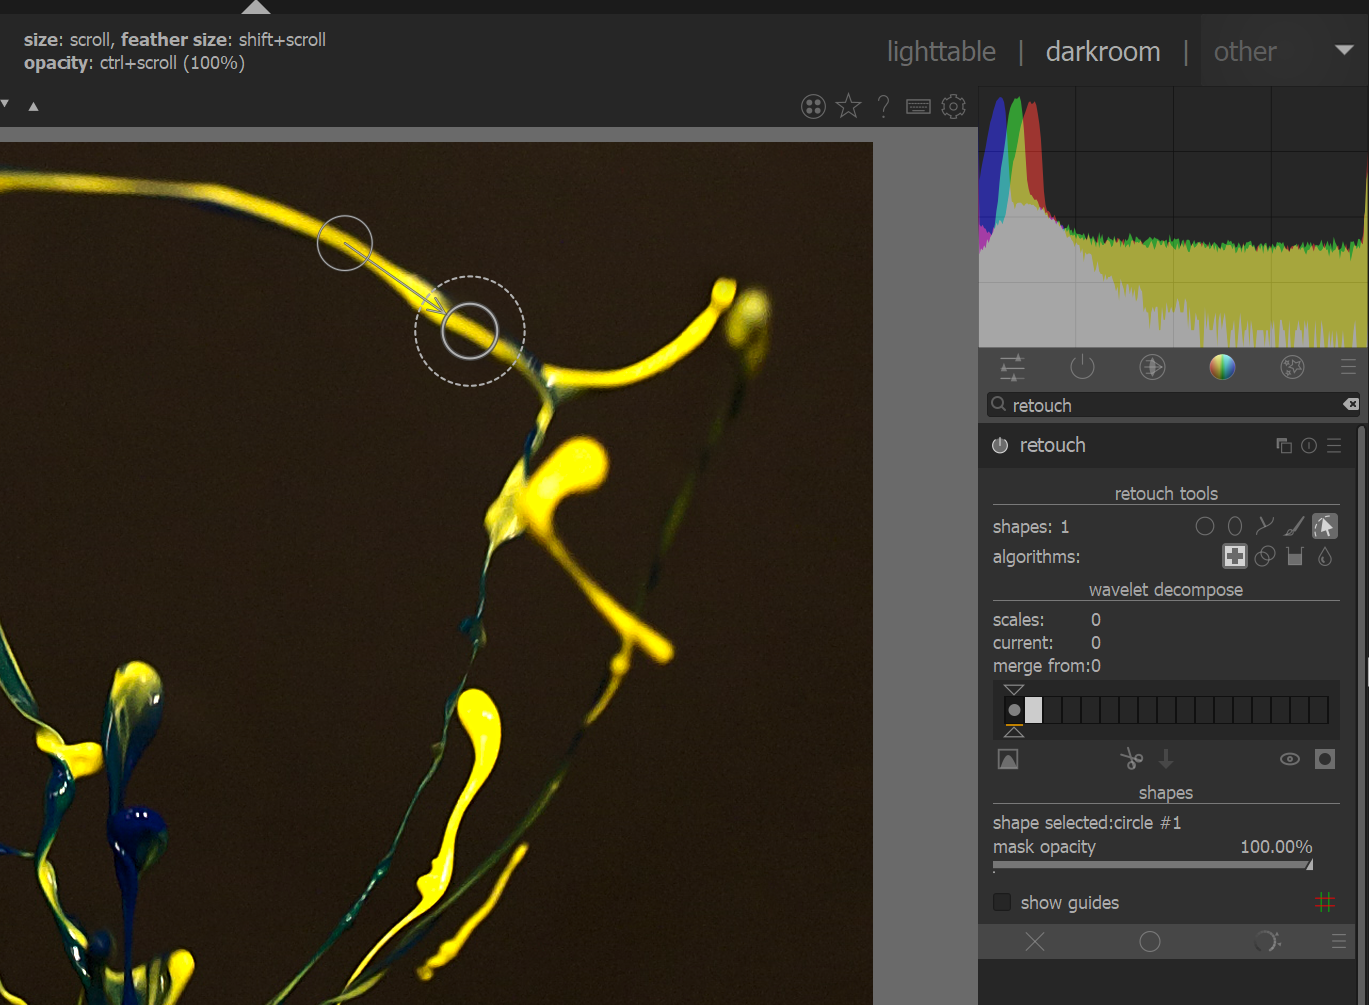
Task: Adjust the mask opacity slider
Action: [x=1152, y=865]
